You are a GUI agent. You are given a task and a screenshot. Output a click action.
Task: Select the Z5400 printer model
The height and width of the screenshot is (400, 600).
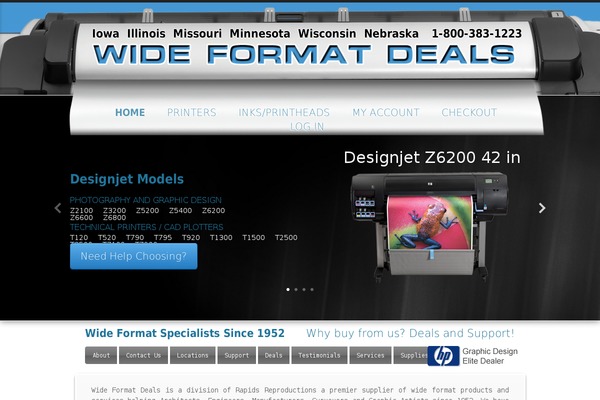coord(180,211)
